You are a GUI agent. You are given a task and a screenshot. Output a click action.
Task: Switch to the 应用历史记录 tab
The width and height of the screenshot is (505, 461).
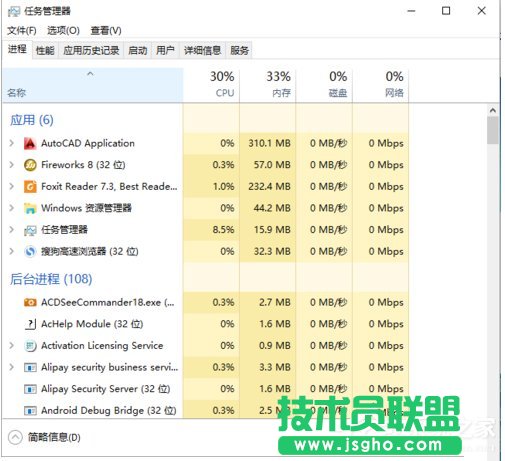[x=91, y=51]
